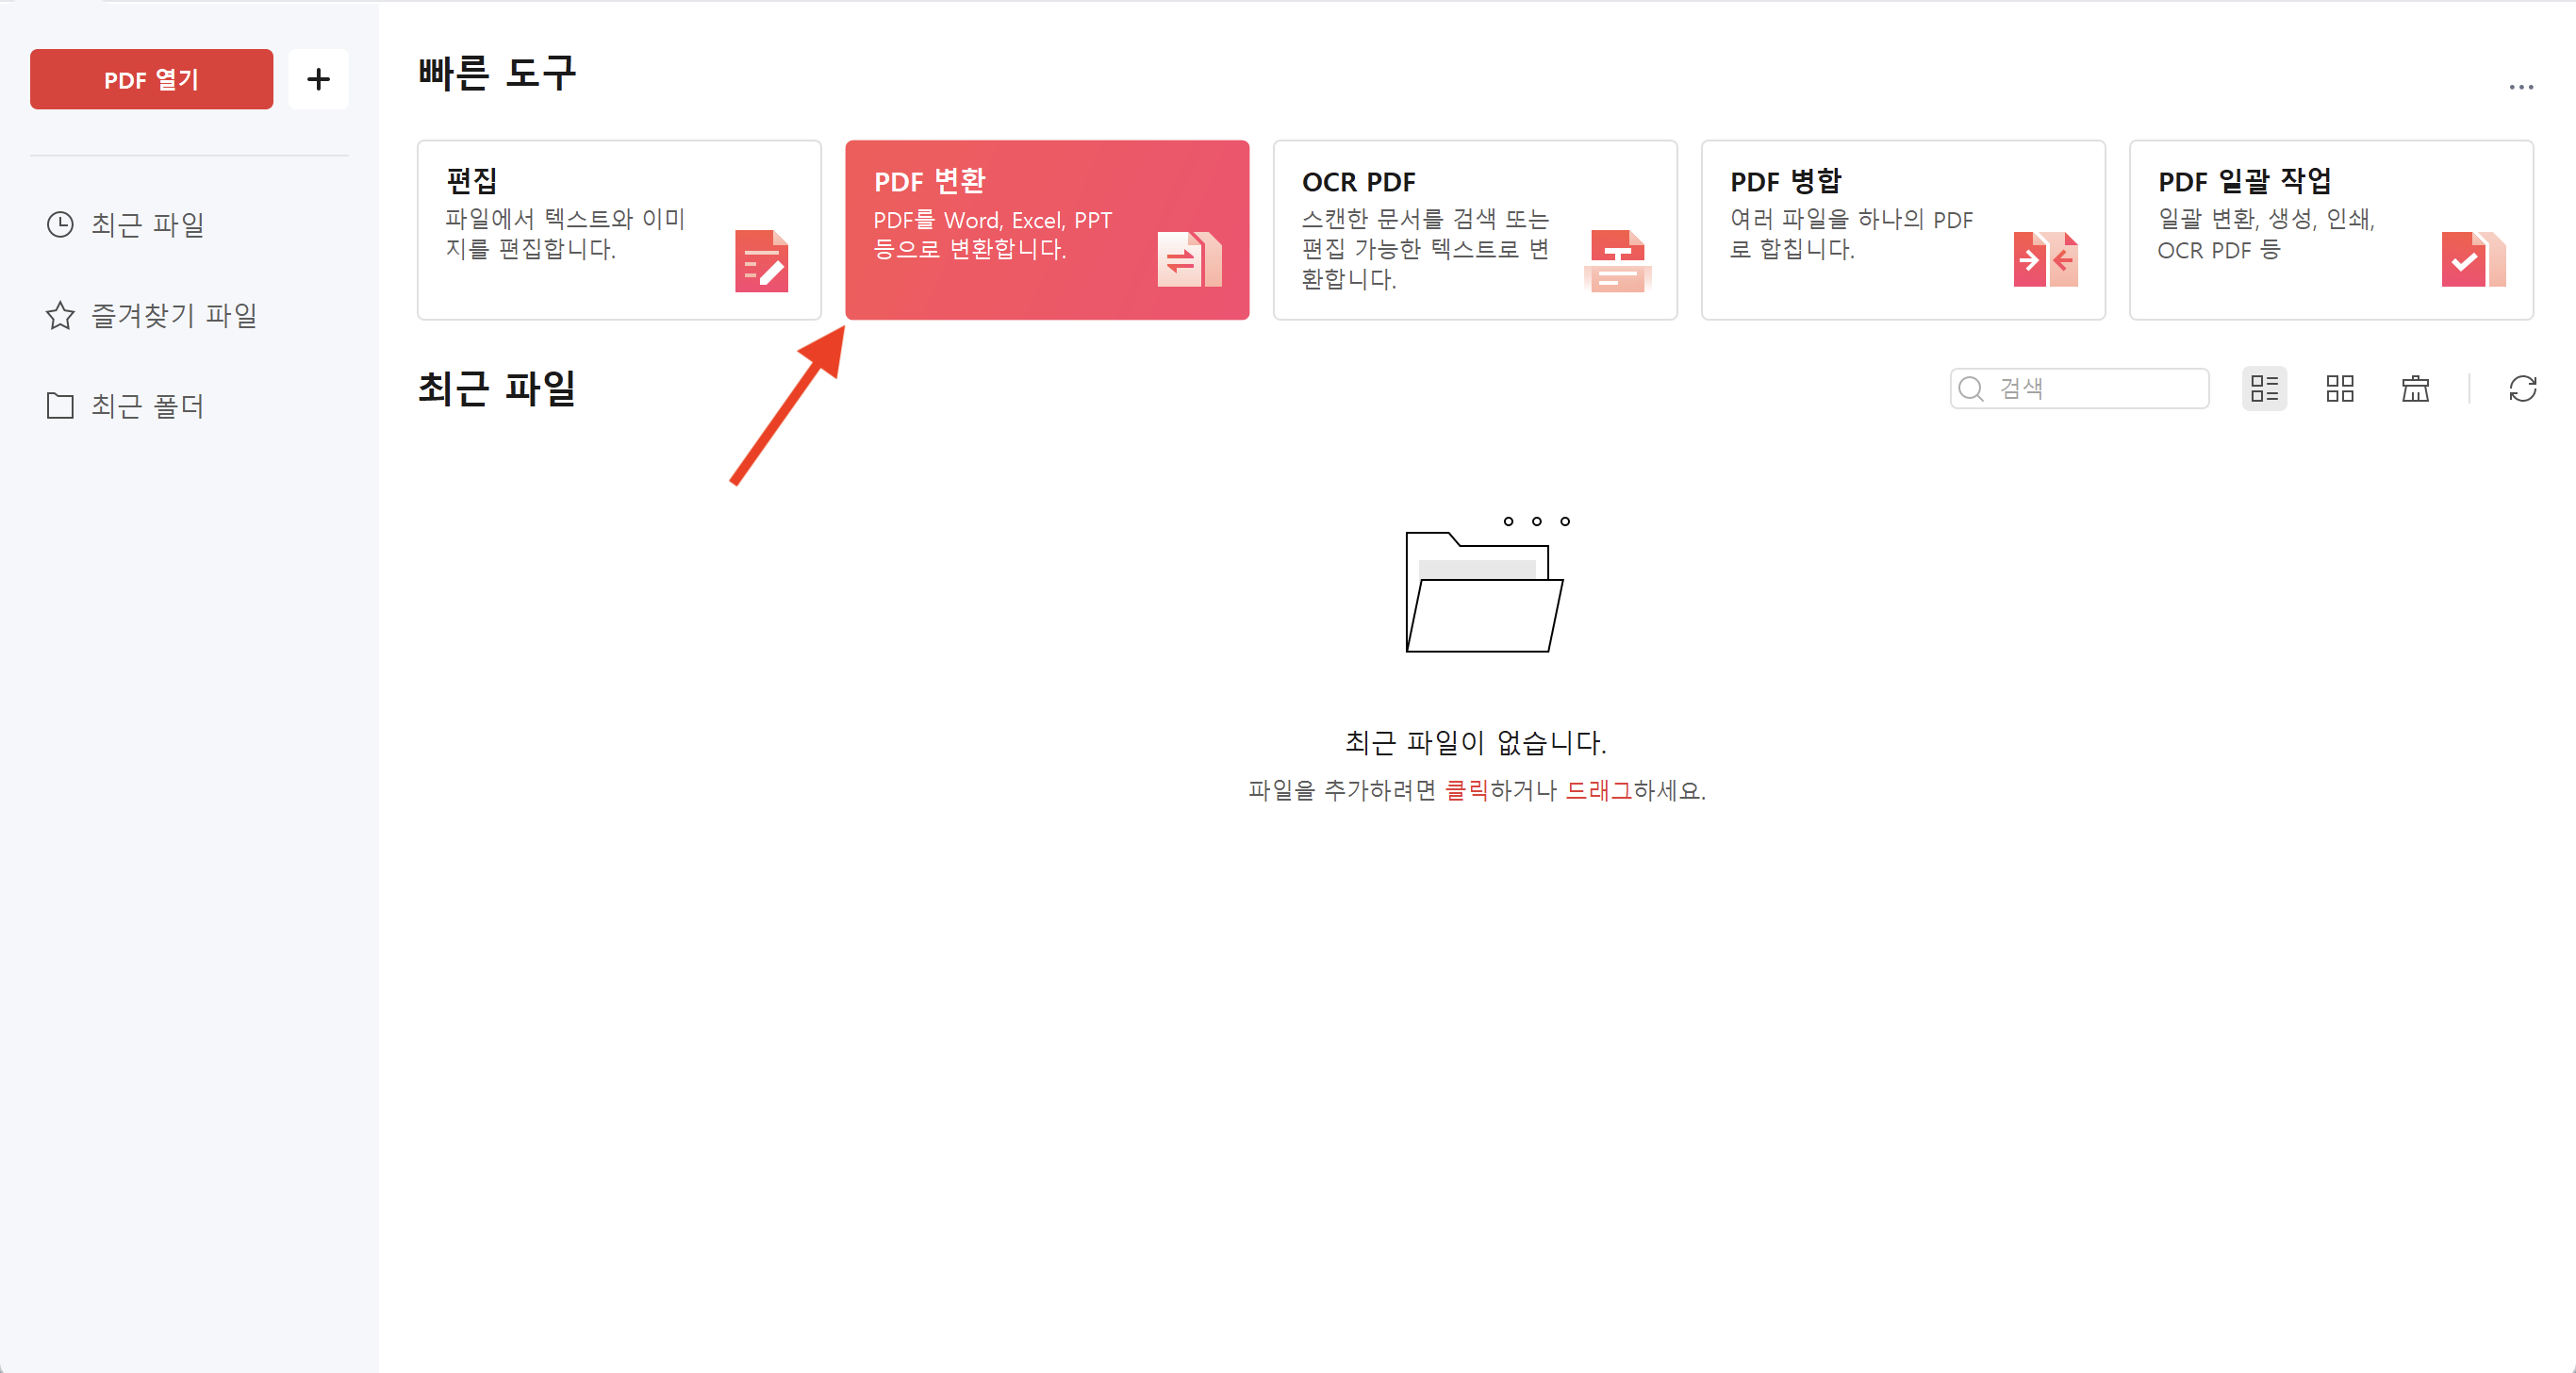
Task: Open the 최근 폴더 sidebar section
Action: 147,406
